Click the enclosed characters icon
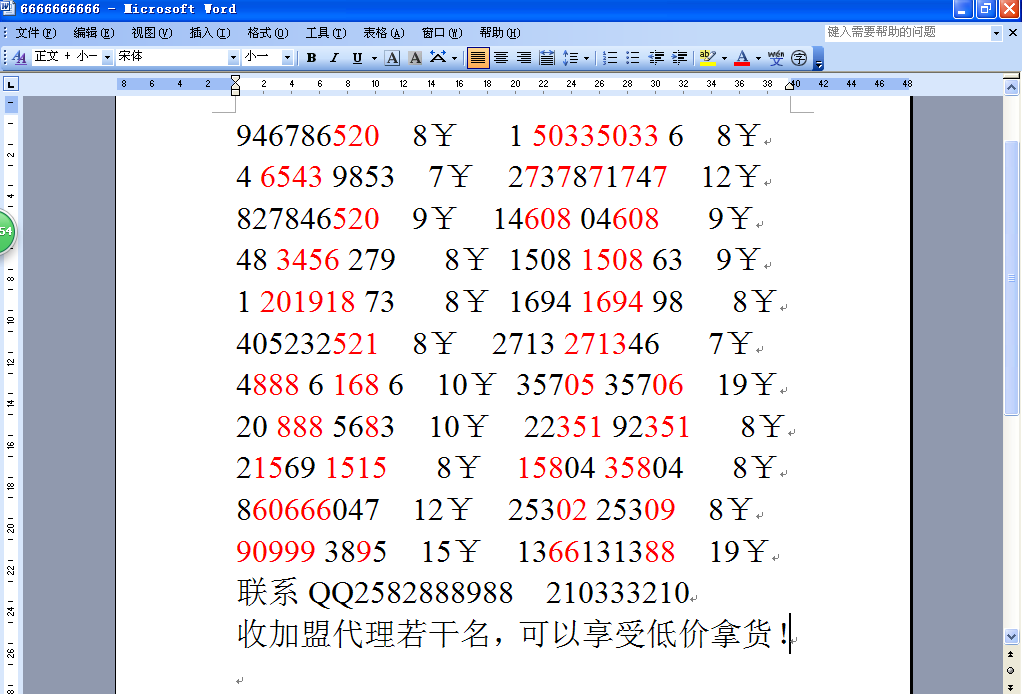Viewport: 1022px width, 694px height. click(799, 58)
